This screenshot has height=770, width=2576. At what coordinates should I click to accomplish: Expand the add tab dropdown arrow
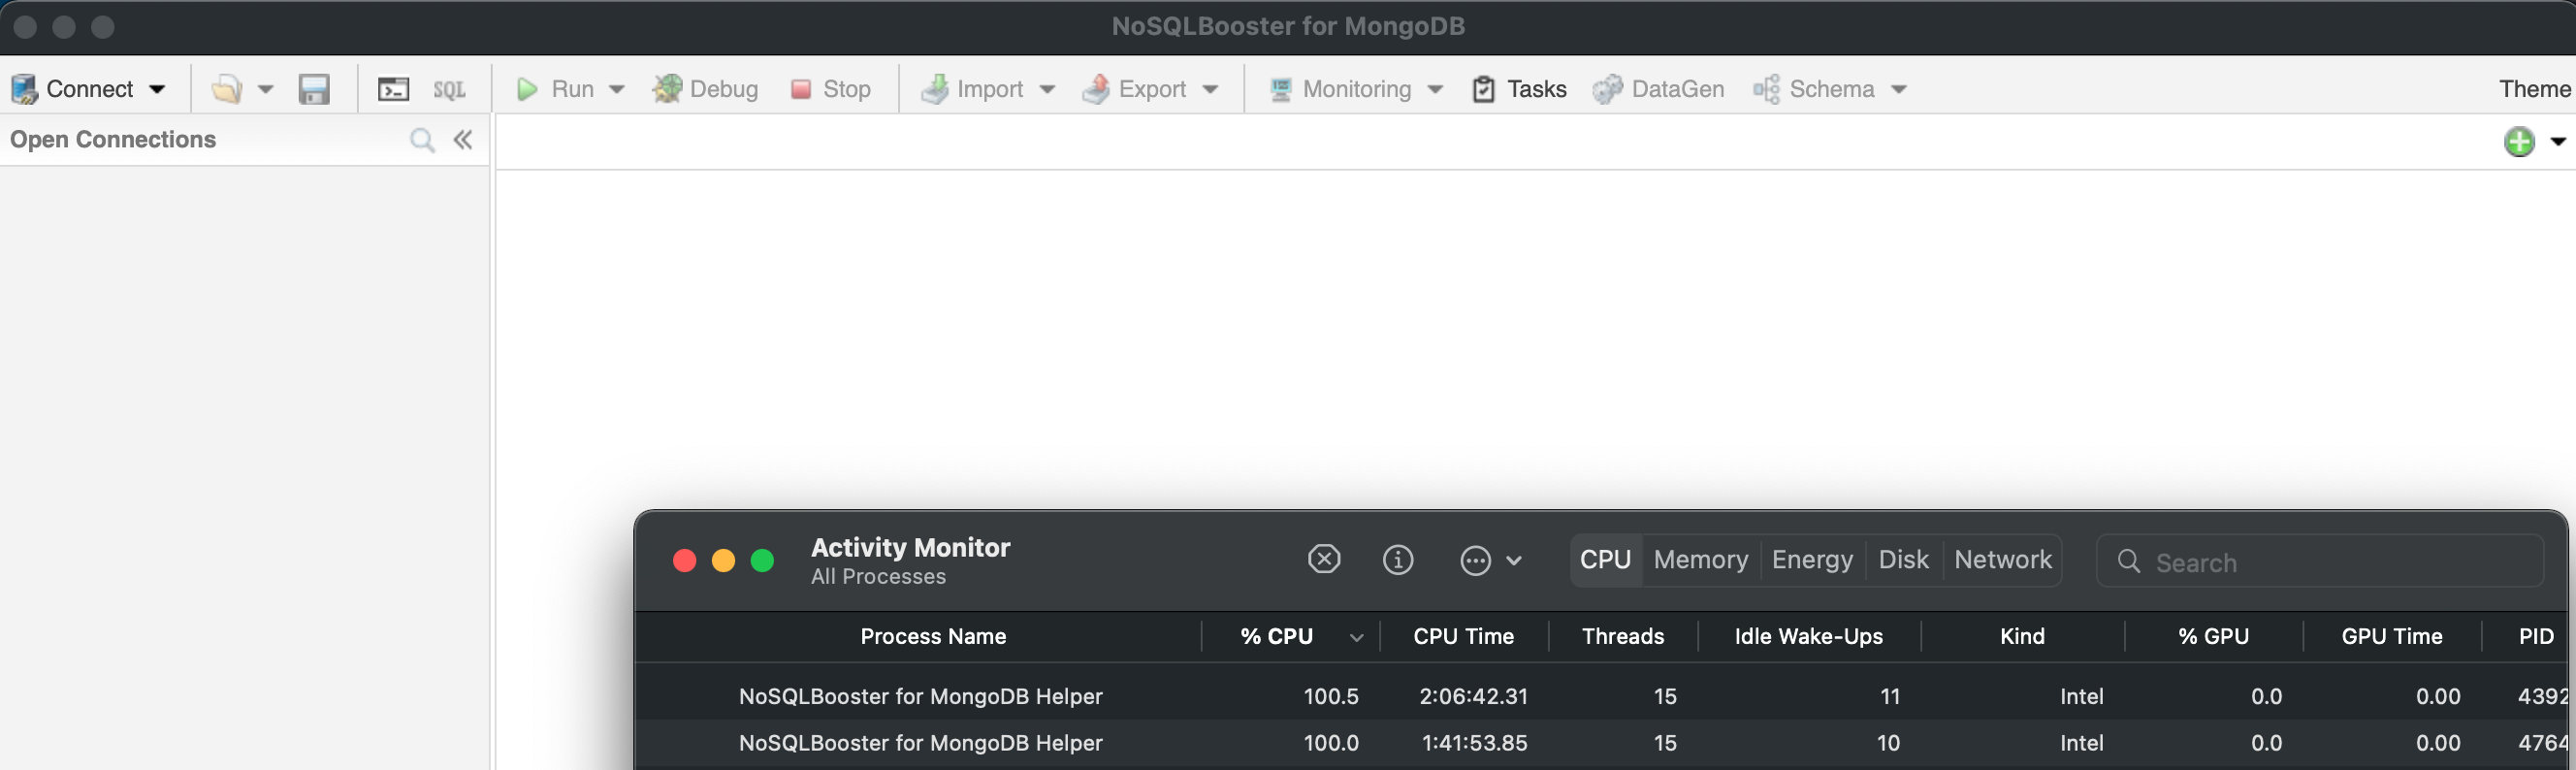pyautogui.click(x=2558, y=142)
